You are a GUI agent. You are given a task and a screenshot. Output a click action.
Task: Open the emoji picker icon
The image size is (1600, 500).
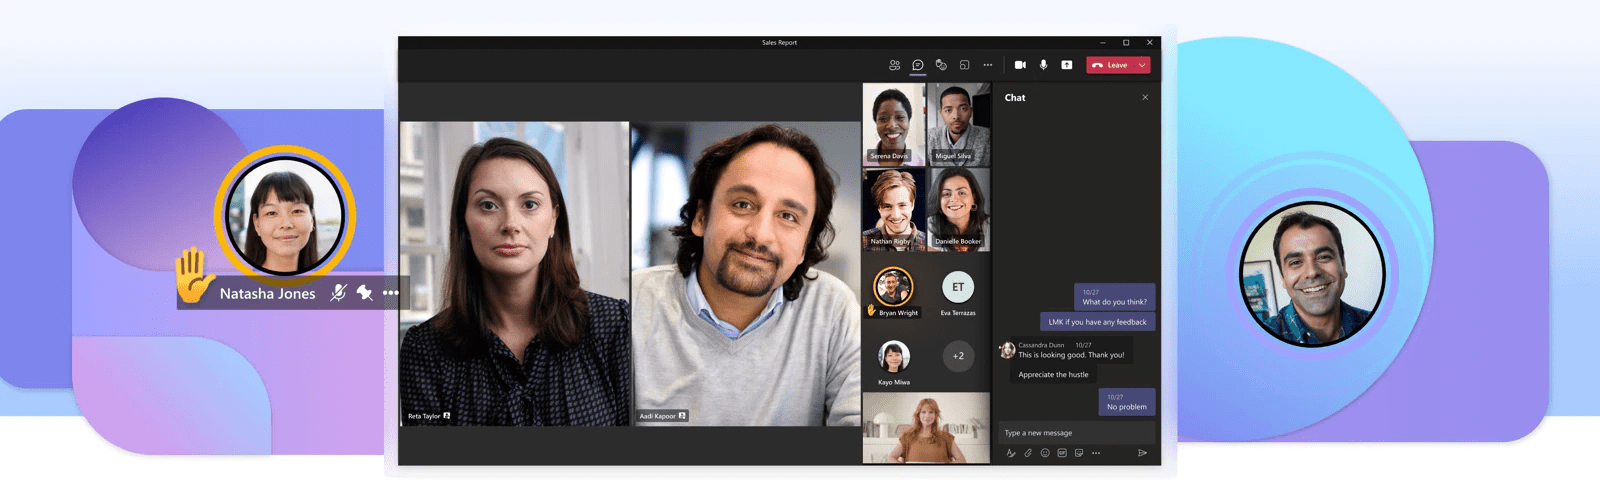pos(1045,453)
